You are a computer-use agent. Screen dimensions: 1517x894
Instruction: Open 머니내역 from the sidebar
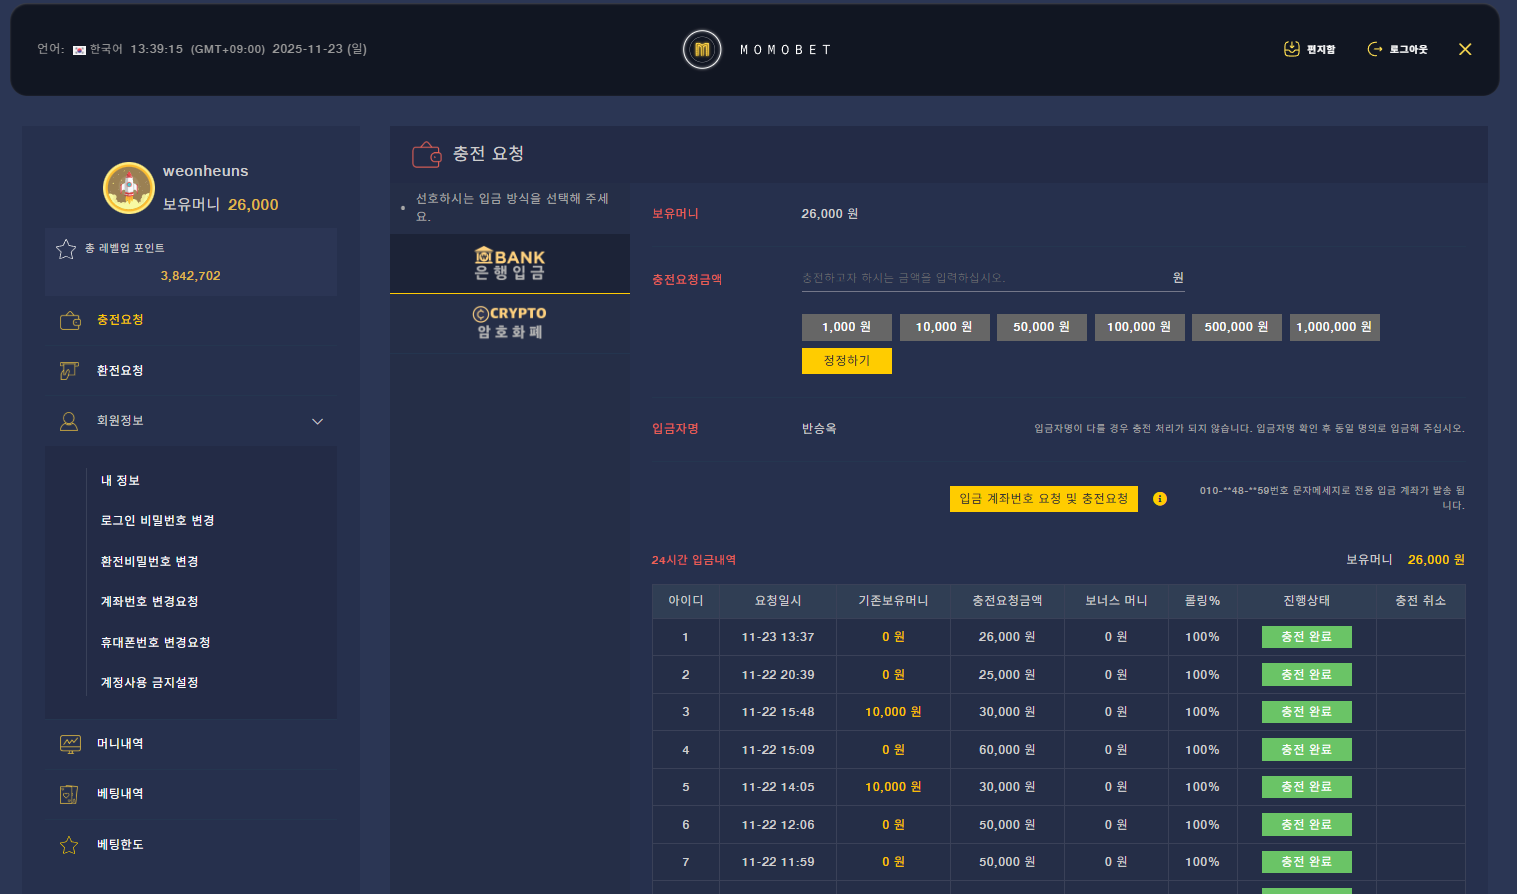coord(120,744)
